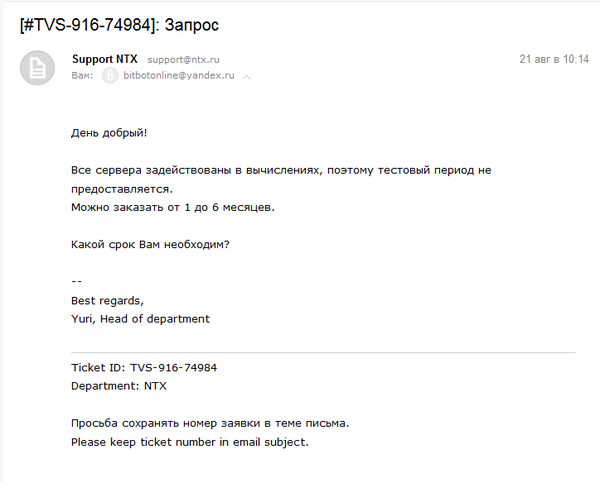600x483 pixels.
Task: Click the "Yuri, Head of department" signature
Action: 140,319
